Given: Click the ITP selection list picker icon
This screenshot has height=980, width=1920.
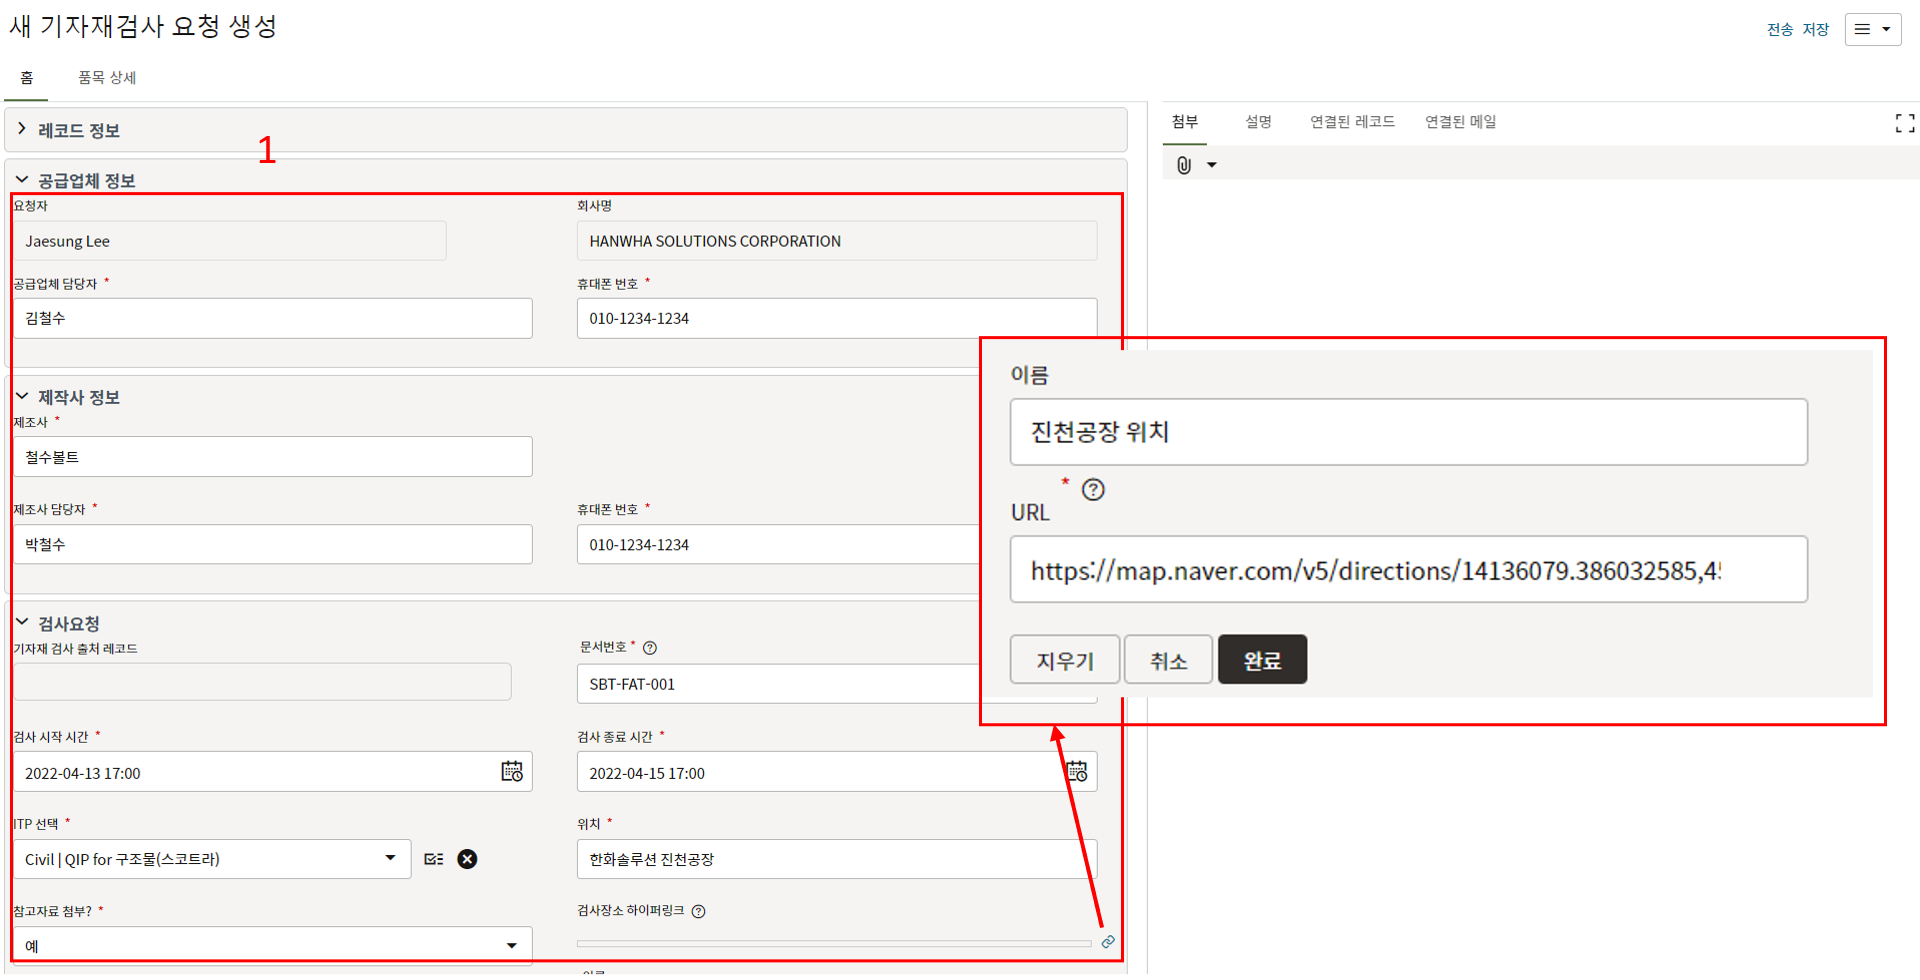Looking at the screenshot, I should (434, 859).
